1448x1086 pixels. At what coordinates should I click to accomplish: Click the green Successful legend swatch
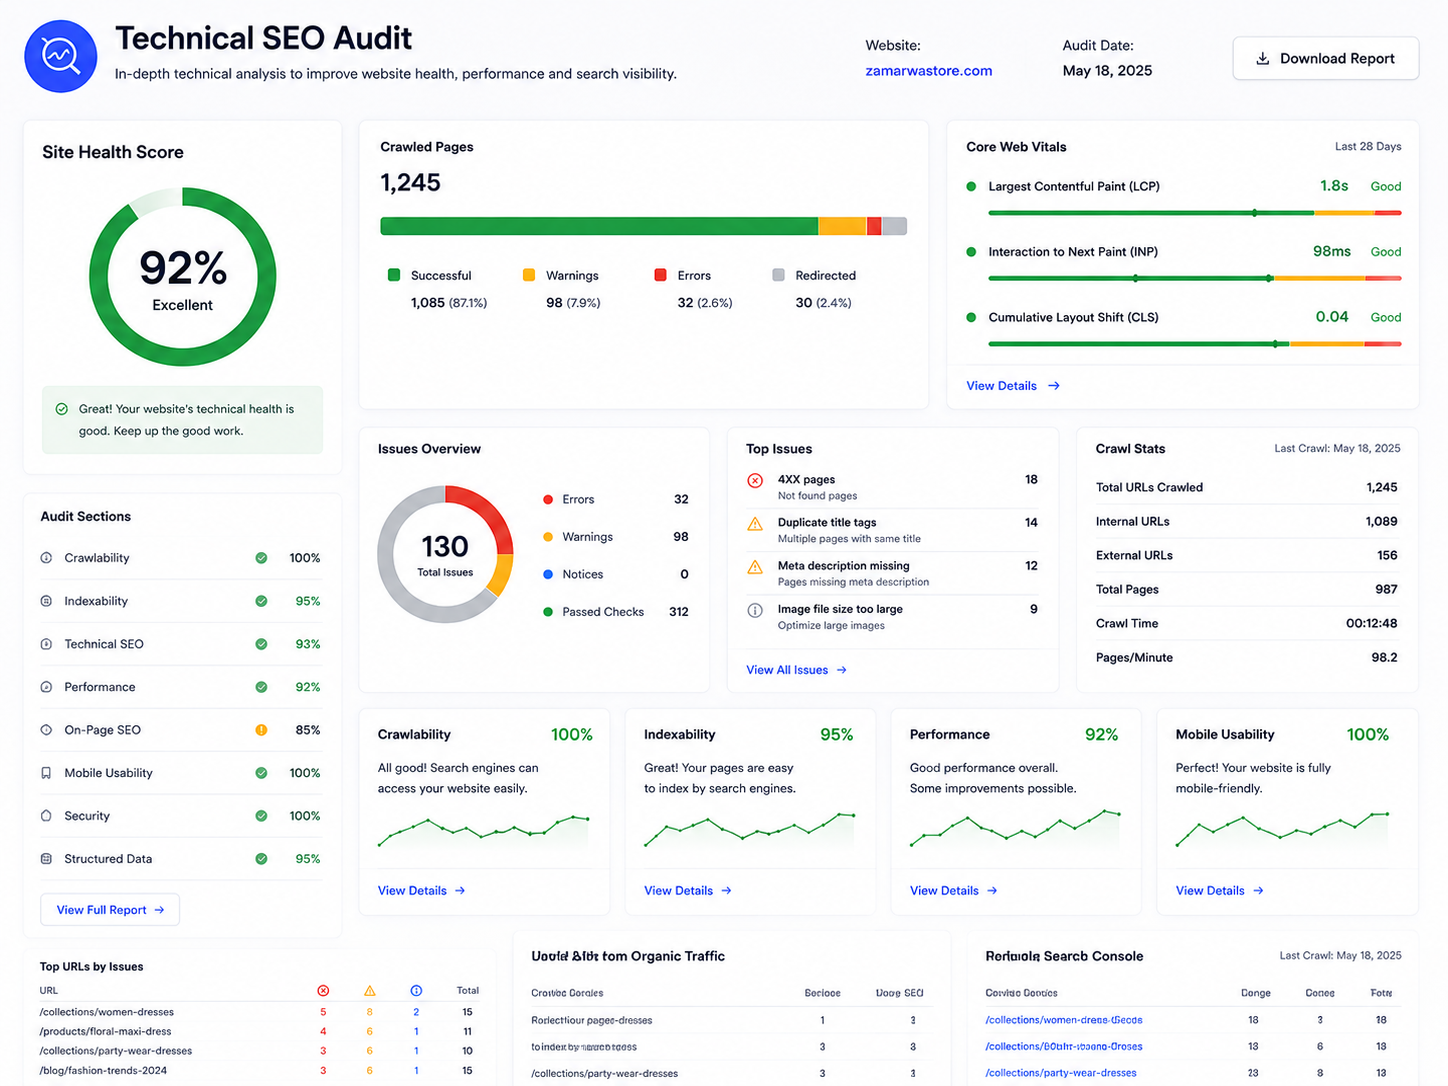click(x=394, y=275)
